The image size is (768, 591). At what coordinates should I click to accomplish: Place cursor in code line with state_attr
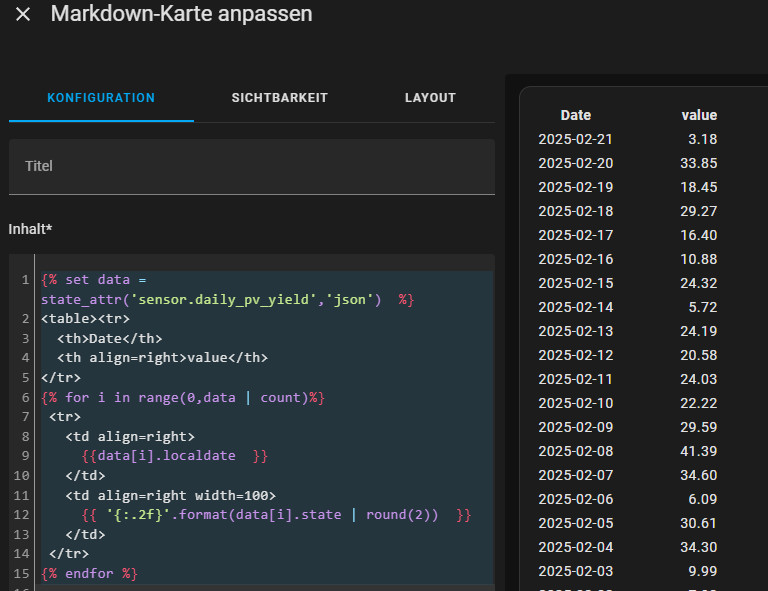(227, 299)
